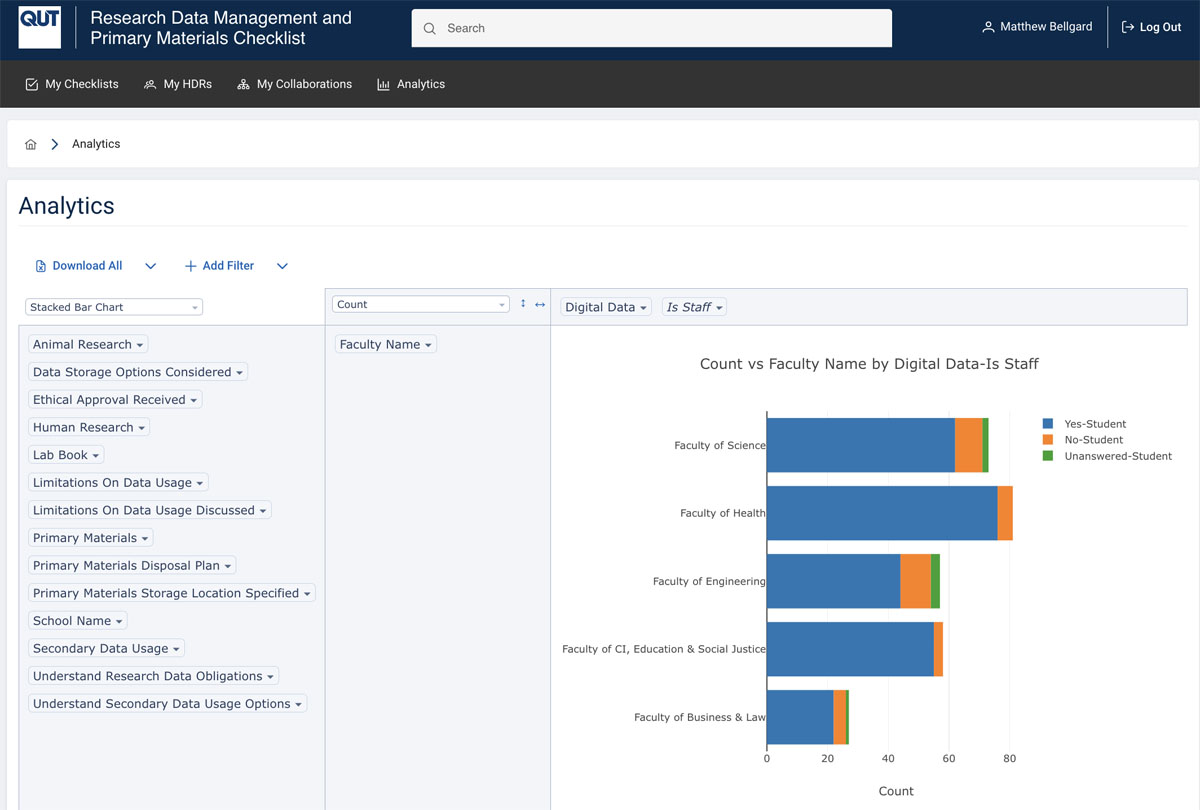This screenshot has height=810, width=1200.
Task: Click the plus icon for Add Filter
Action: pos(190,266)
